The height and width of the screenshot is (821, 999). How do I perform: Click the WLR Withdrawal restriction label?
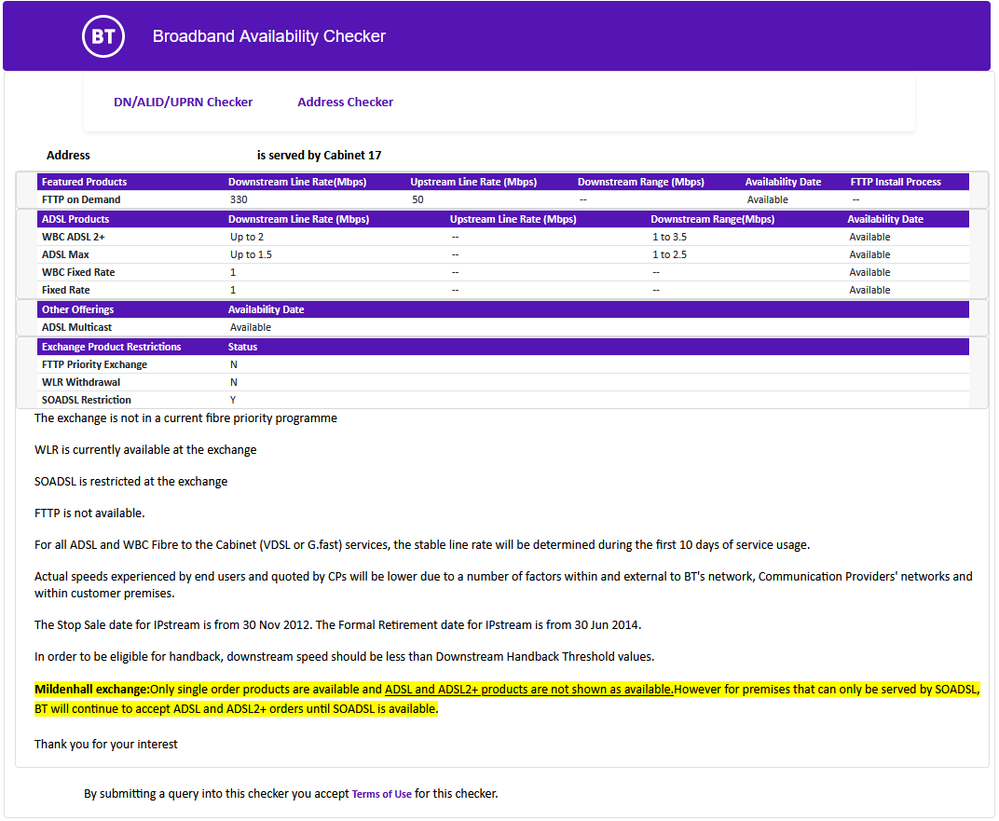click(81, 382)
